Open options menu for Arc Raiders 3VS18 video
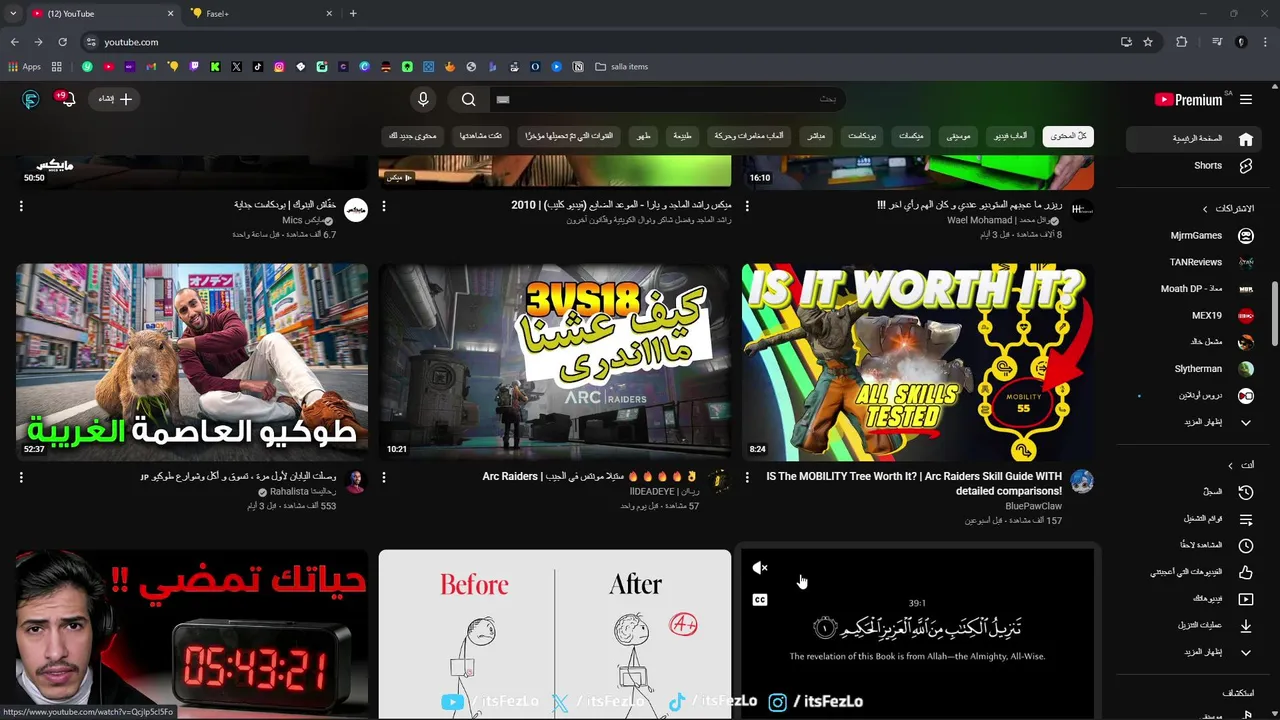Viewport: 1280px width, 720px height. click(x=384, y=478)
